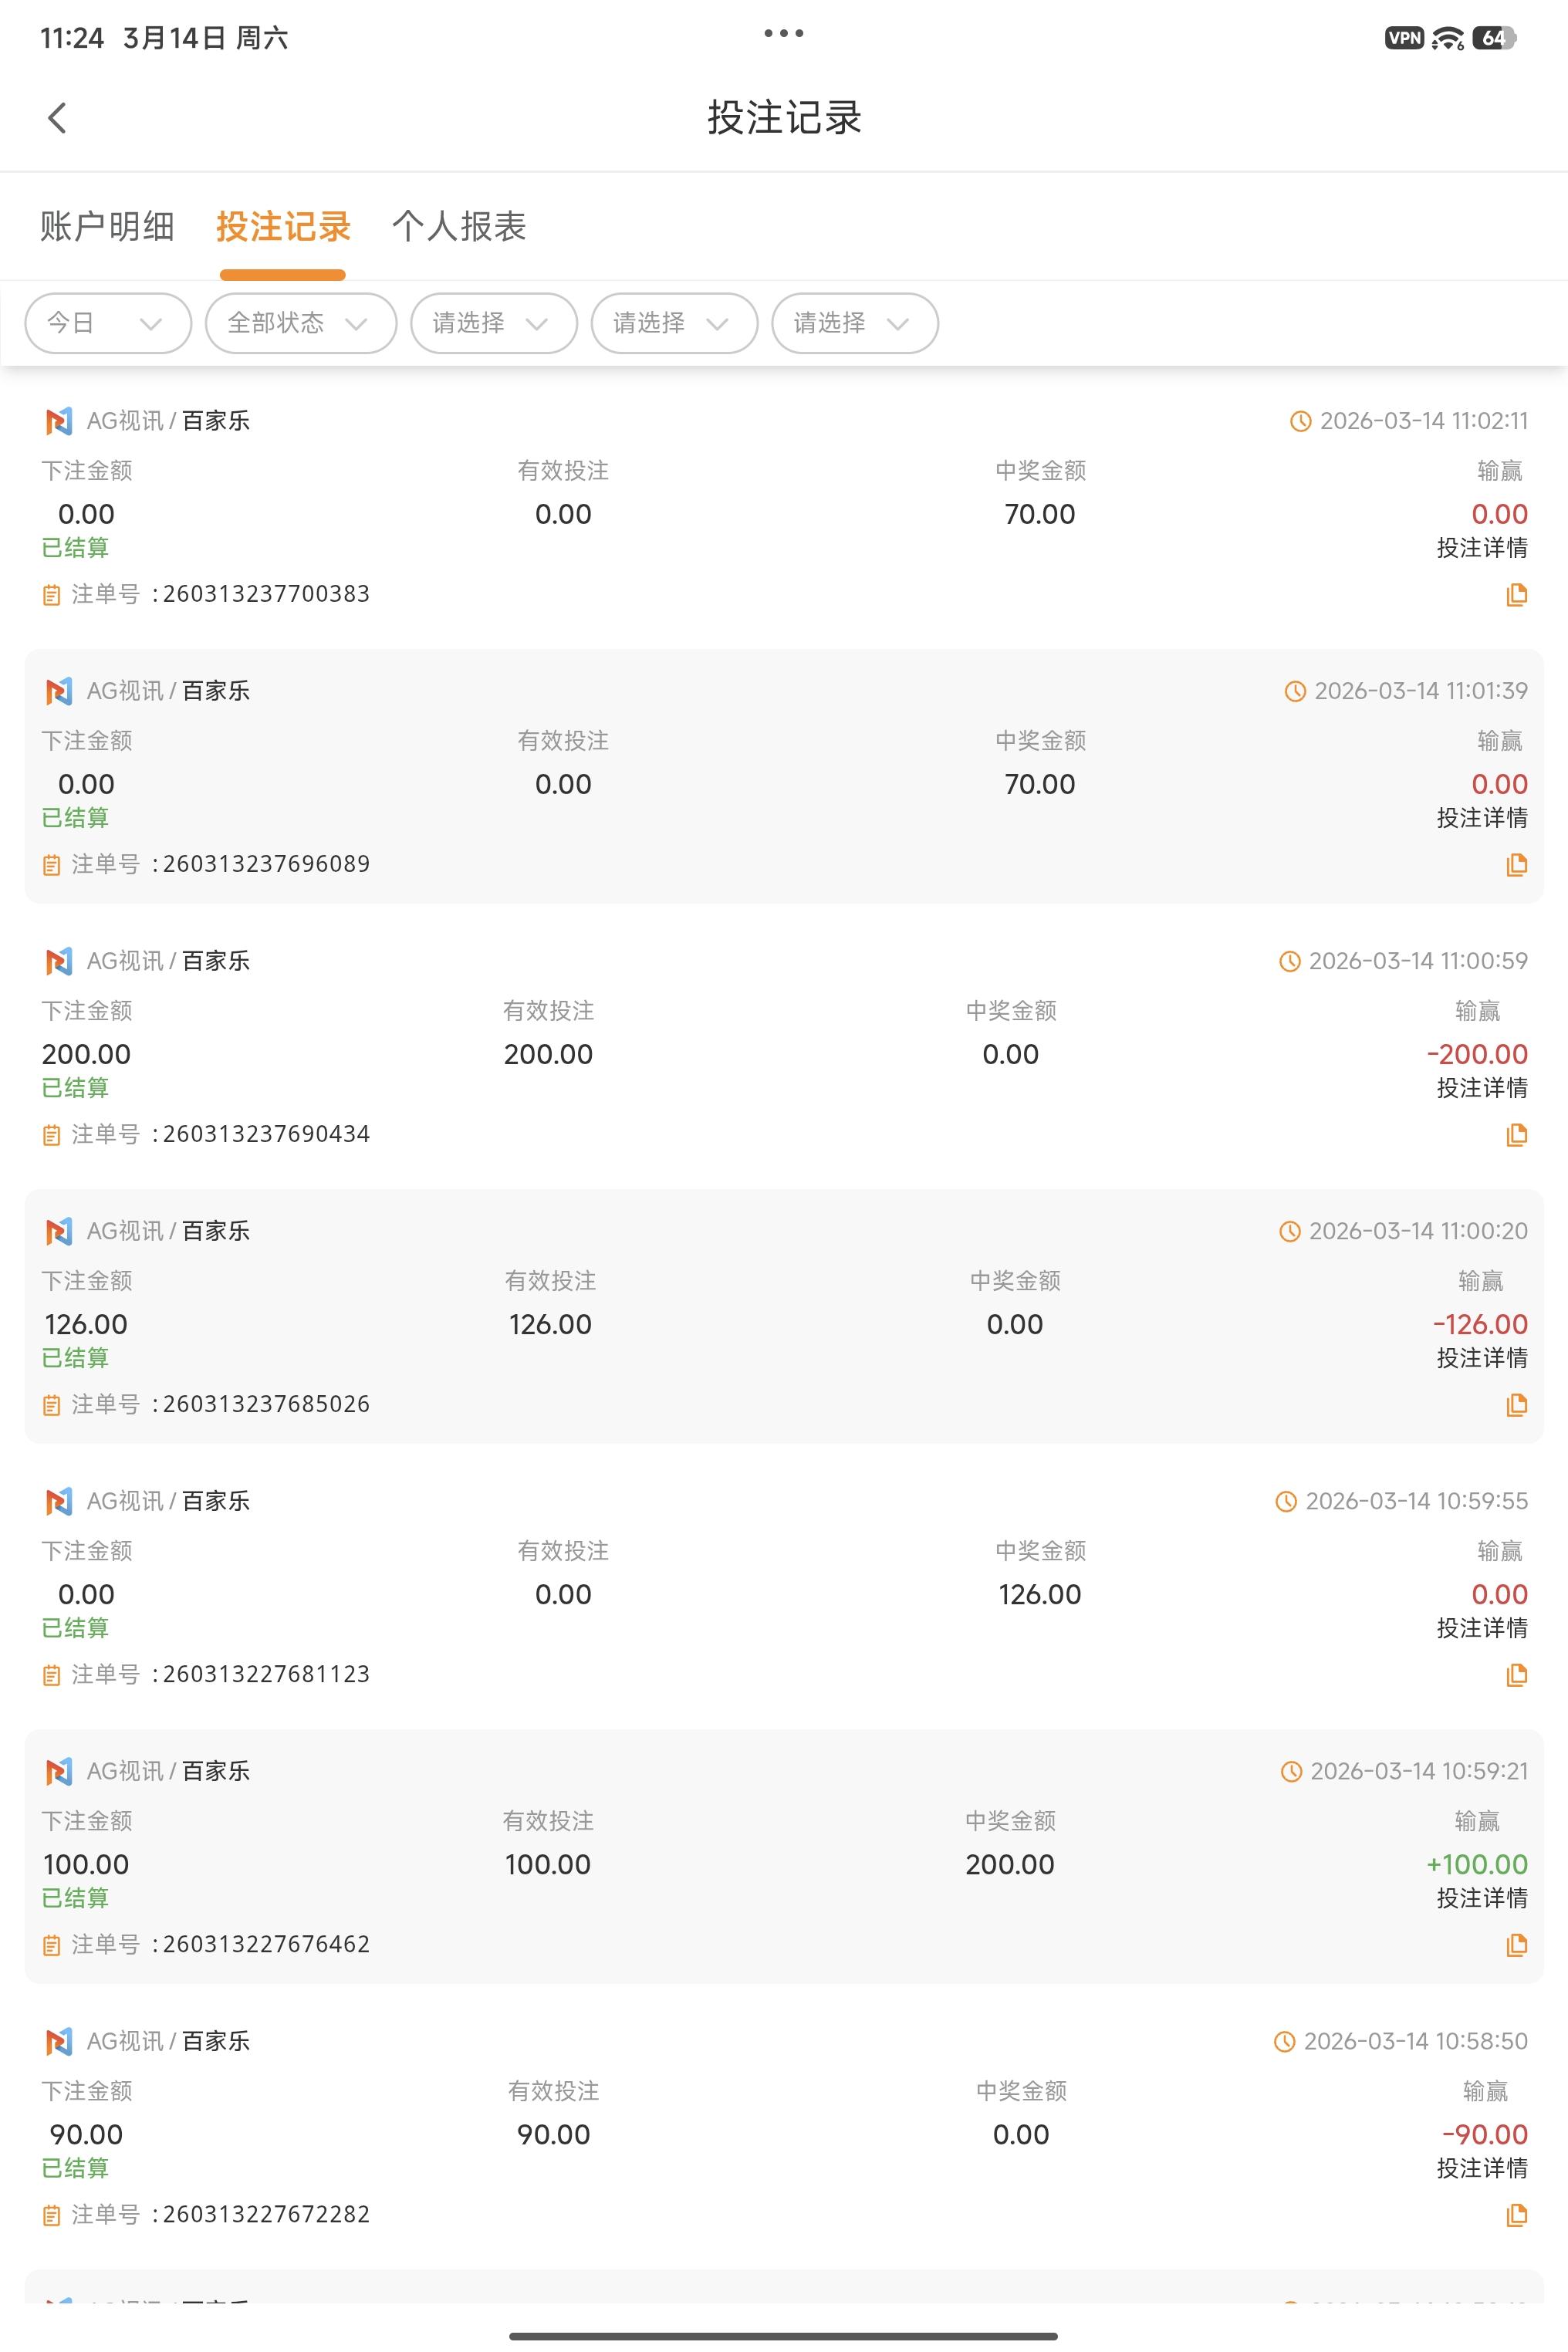Select the 投注记录 tab
The height and width of the screenshot is (2352, 1568).
(x=283, y=227)
